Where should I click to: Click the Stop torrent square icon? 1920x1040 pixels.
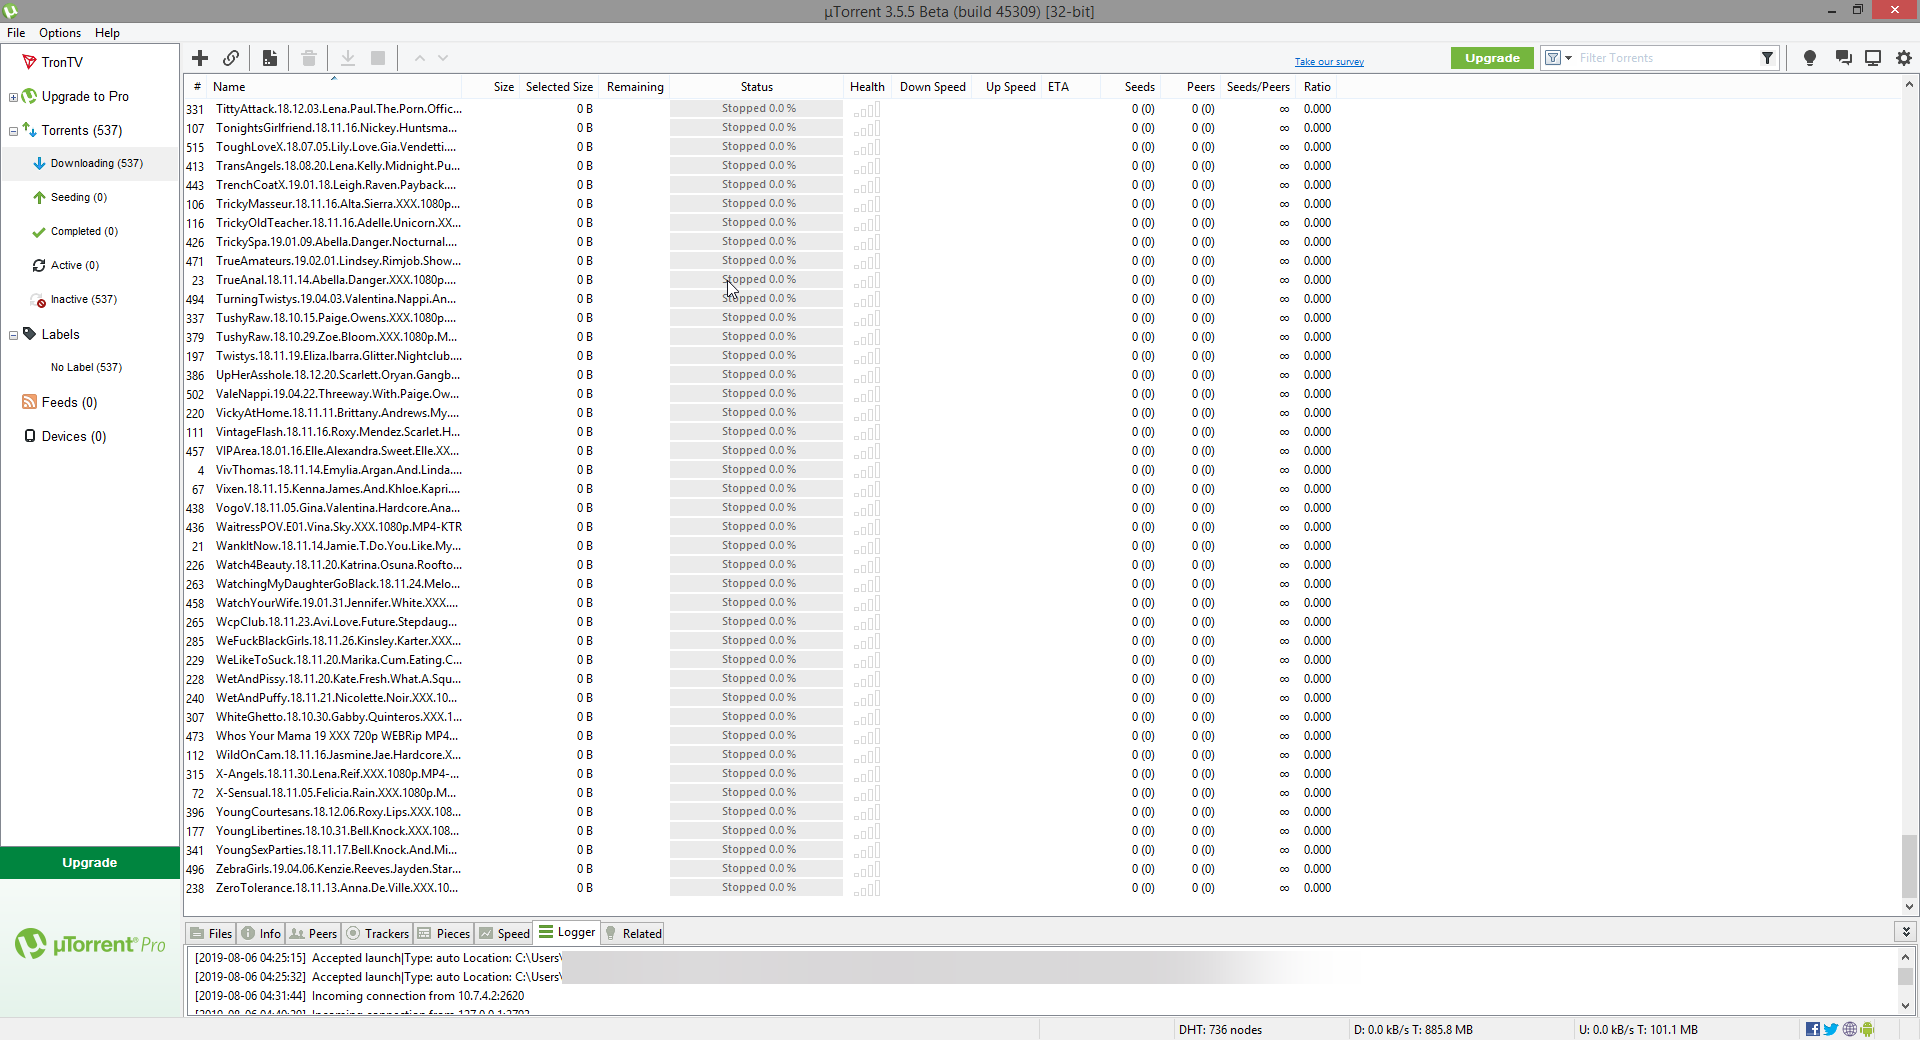[x=378, y=58]
